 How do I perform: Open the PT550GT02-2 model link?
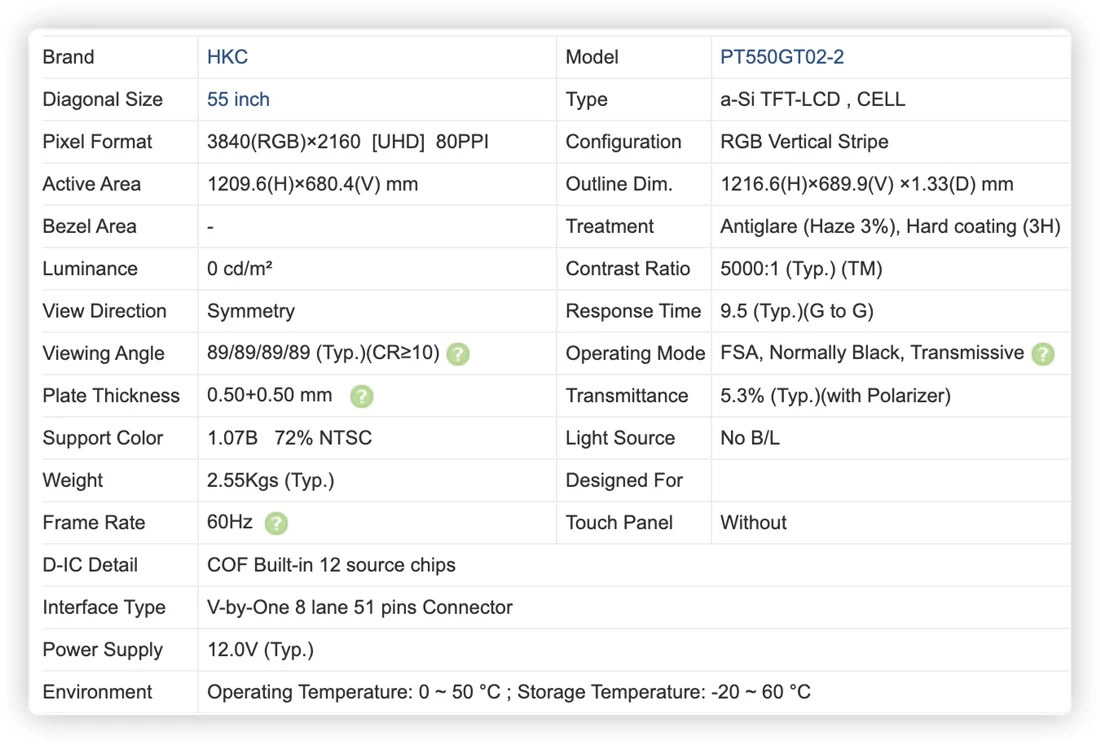[782, 57]
